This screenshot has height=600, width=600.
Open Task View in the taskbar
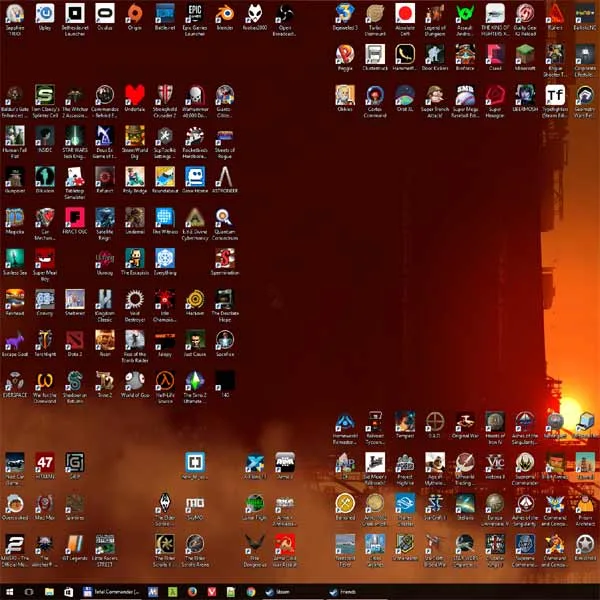pyautogui.click(x=29, y=592)
